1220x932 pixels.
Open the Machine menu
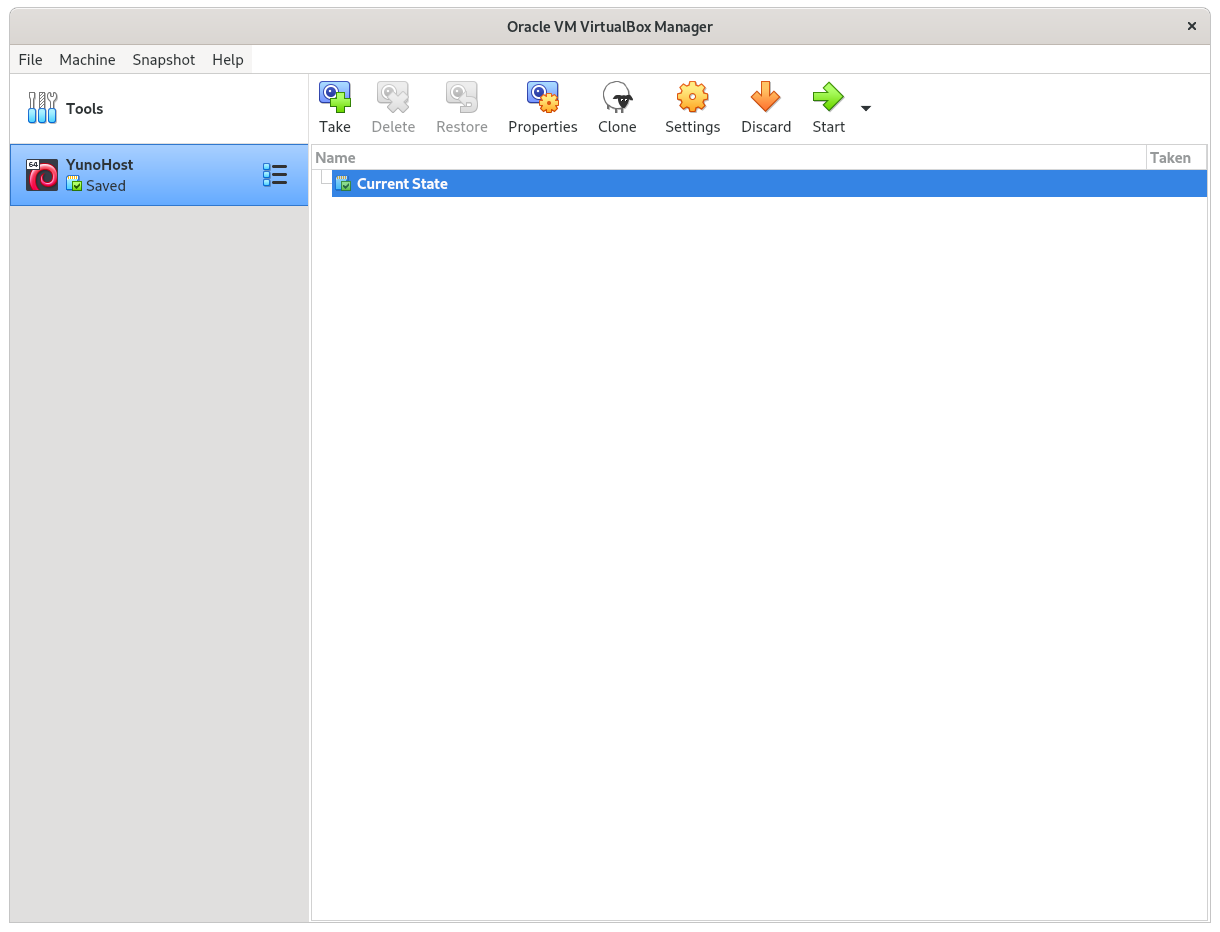coord(87,60)
